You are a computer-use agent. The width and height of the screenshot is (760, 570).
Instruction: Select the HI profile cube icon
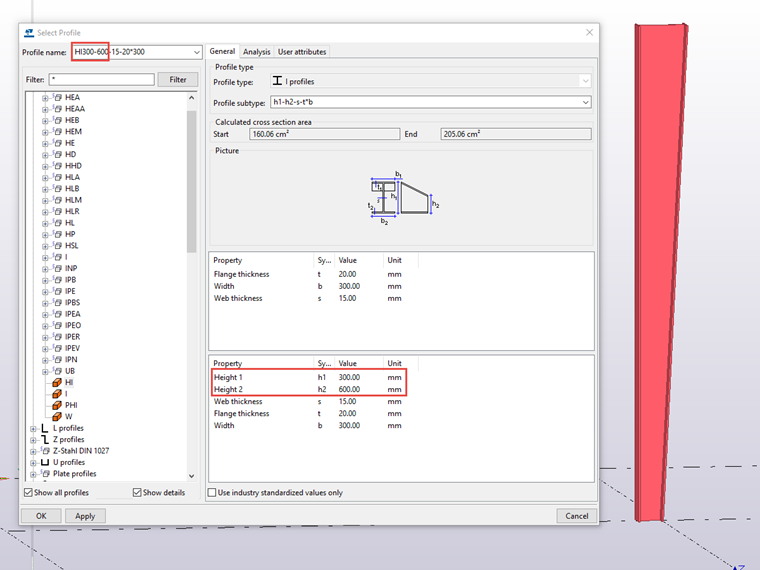click(57, 382)
